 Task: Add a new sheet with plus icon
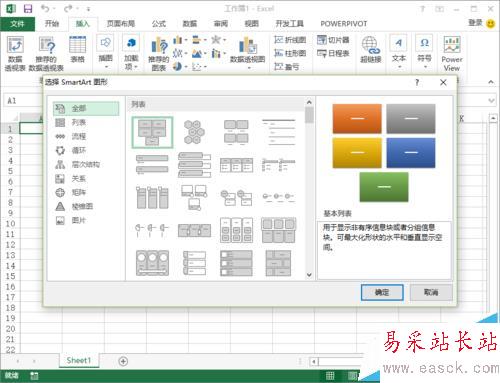tap(123, 361)
